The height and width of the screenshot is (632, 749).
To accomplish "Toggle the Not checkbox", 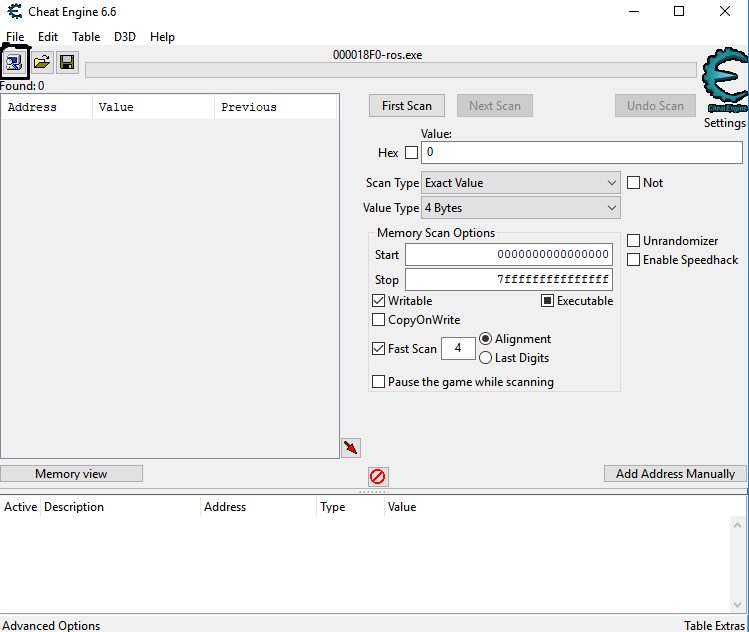I will [633, 182].
